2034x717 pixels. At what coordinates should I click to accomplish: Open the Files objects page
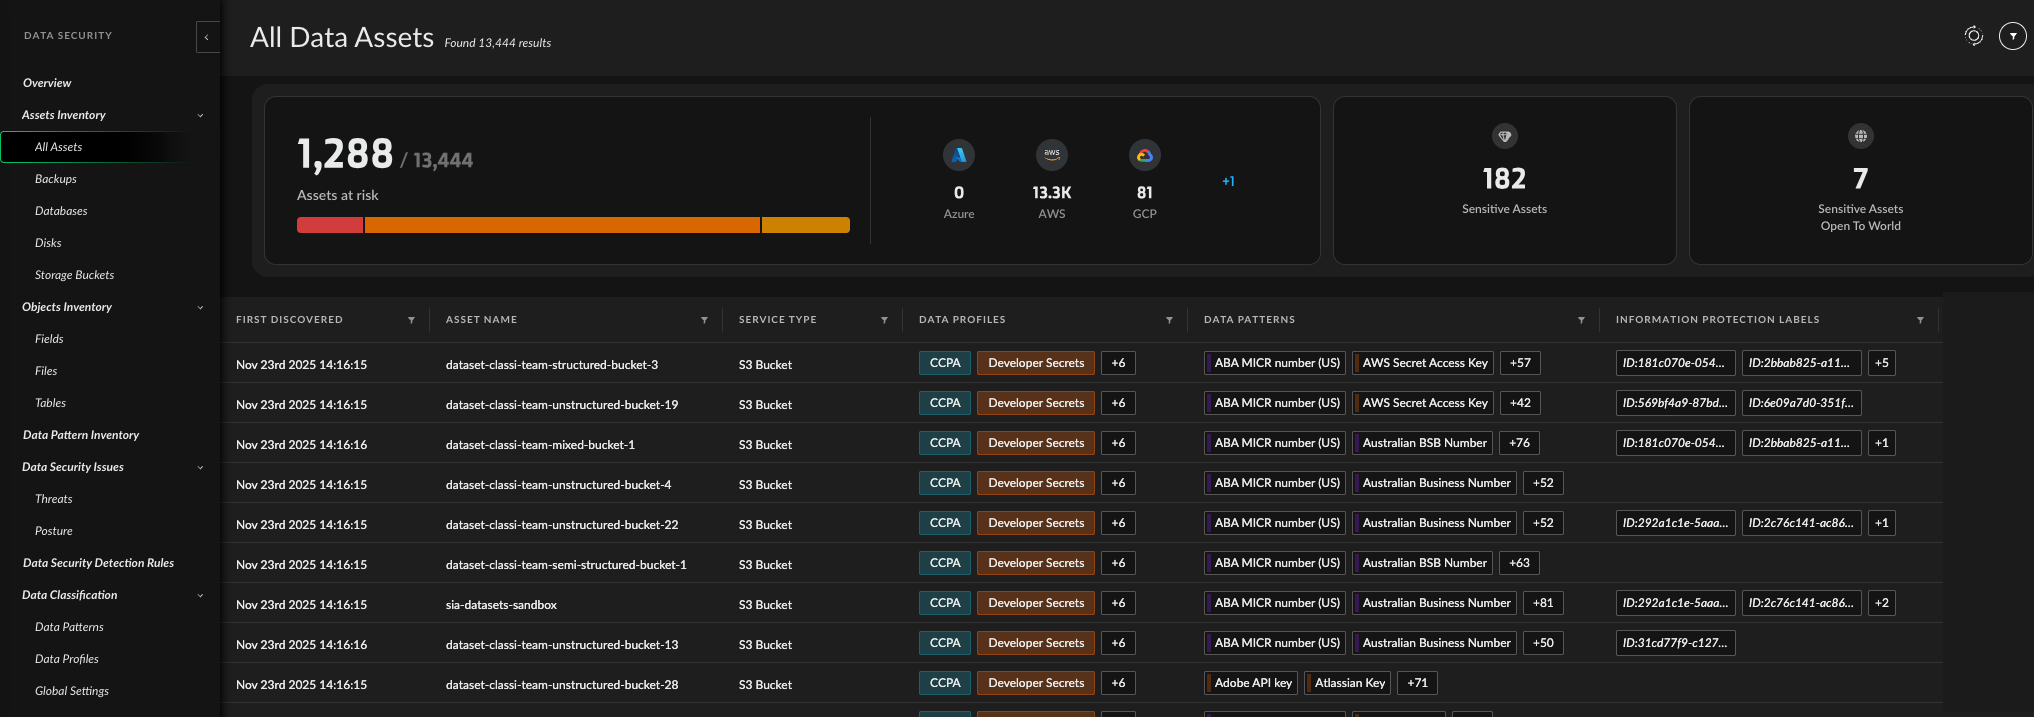(x=46, y=371)
